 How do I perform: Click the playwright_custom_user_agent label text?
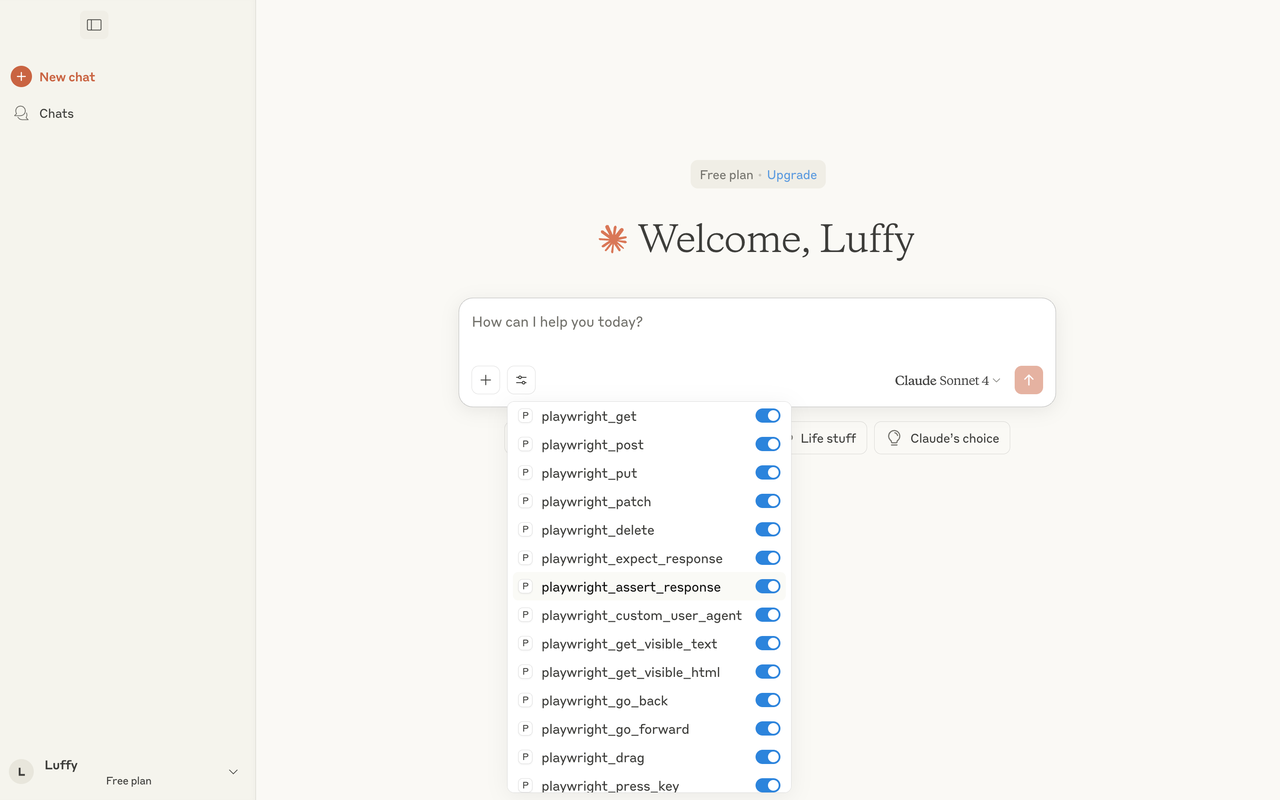click(641, 616)
